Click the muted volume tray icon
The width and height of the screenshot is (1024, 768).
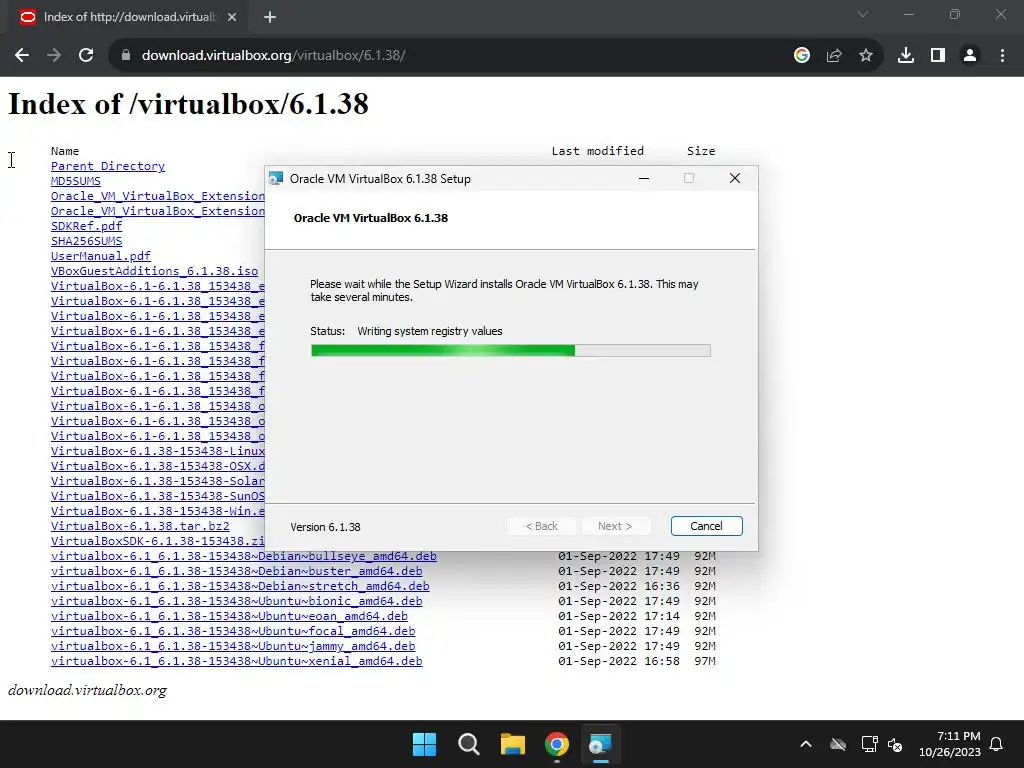[895, 744]
